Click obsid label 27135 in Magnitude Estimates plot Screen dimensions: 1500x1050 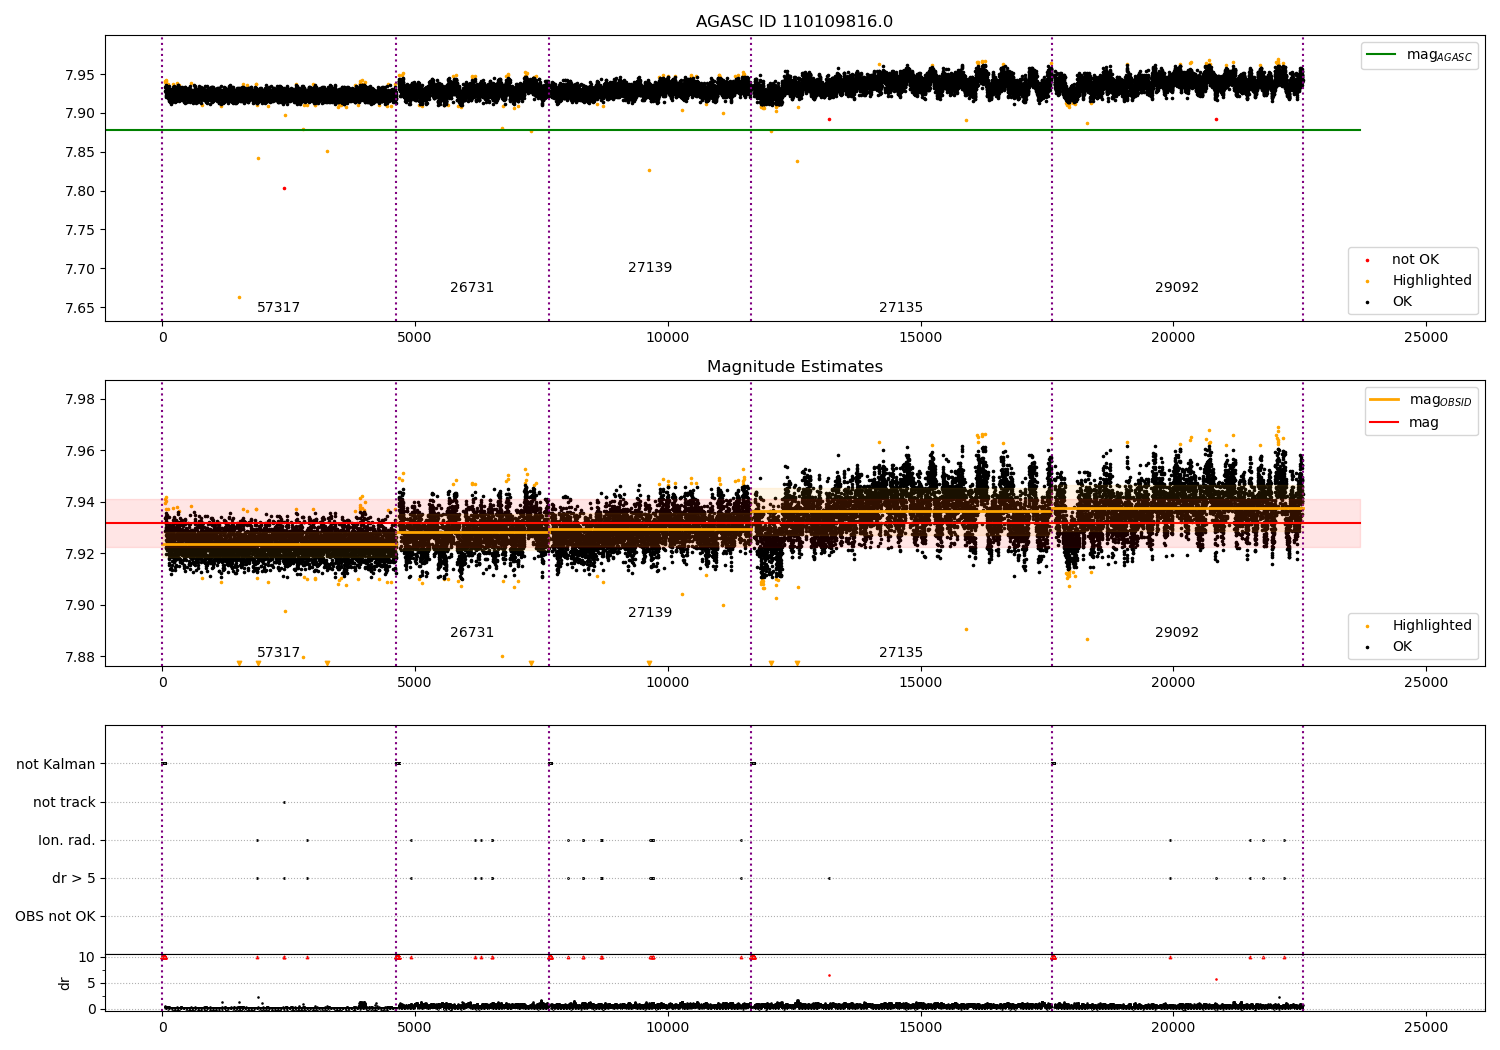tap(901, 653)
